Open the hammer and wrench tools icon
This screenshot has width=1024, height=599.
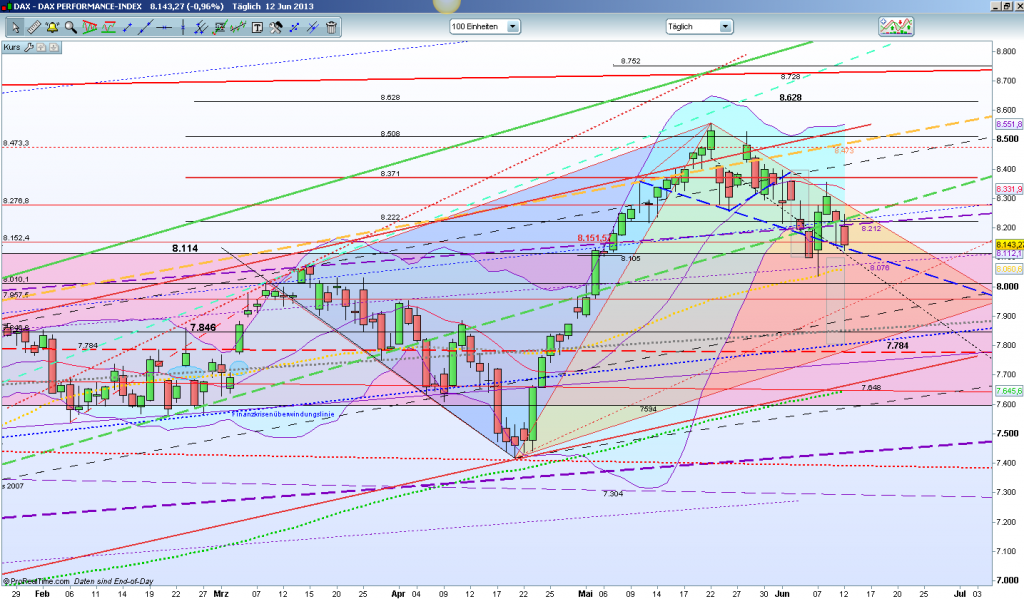[276, 27]
